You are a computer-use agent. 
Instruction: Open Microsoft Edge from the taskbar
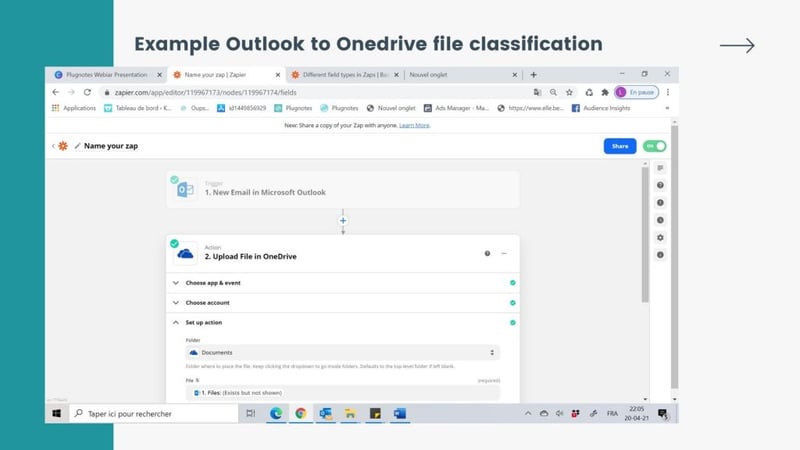276,413
